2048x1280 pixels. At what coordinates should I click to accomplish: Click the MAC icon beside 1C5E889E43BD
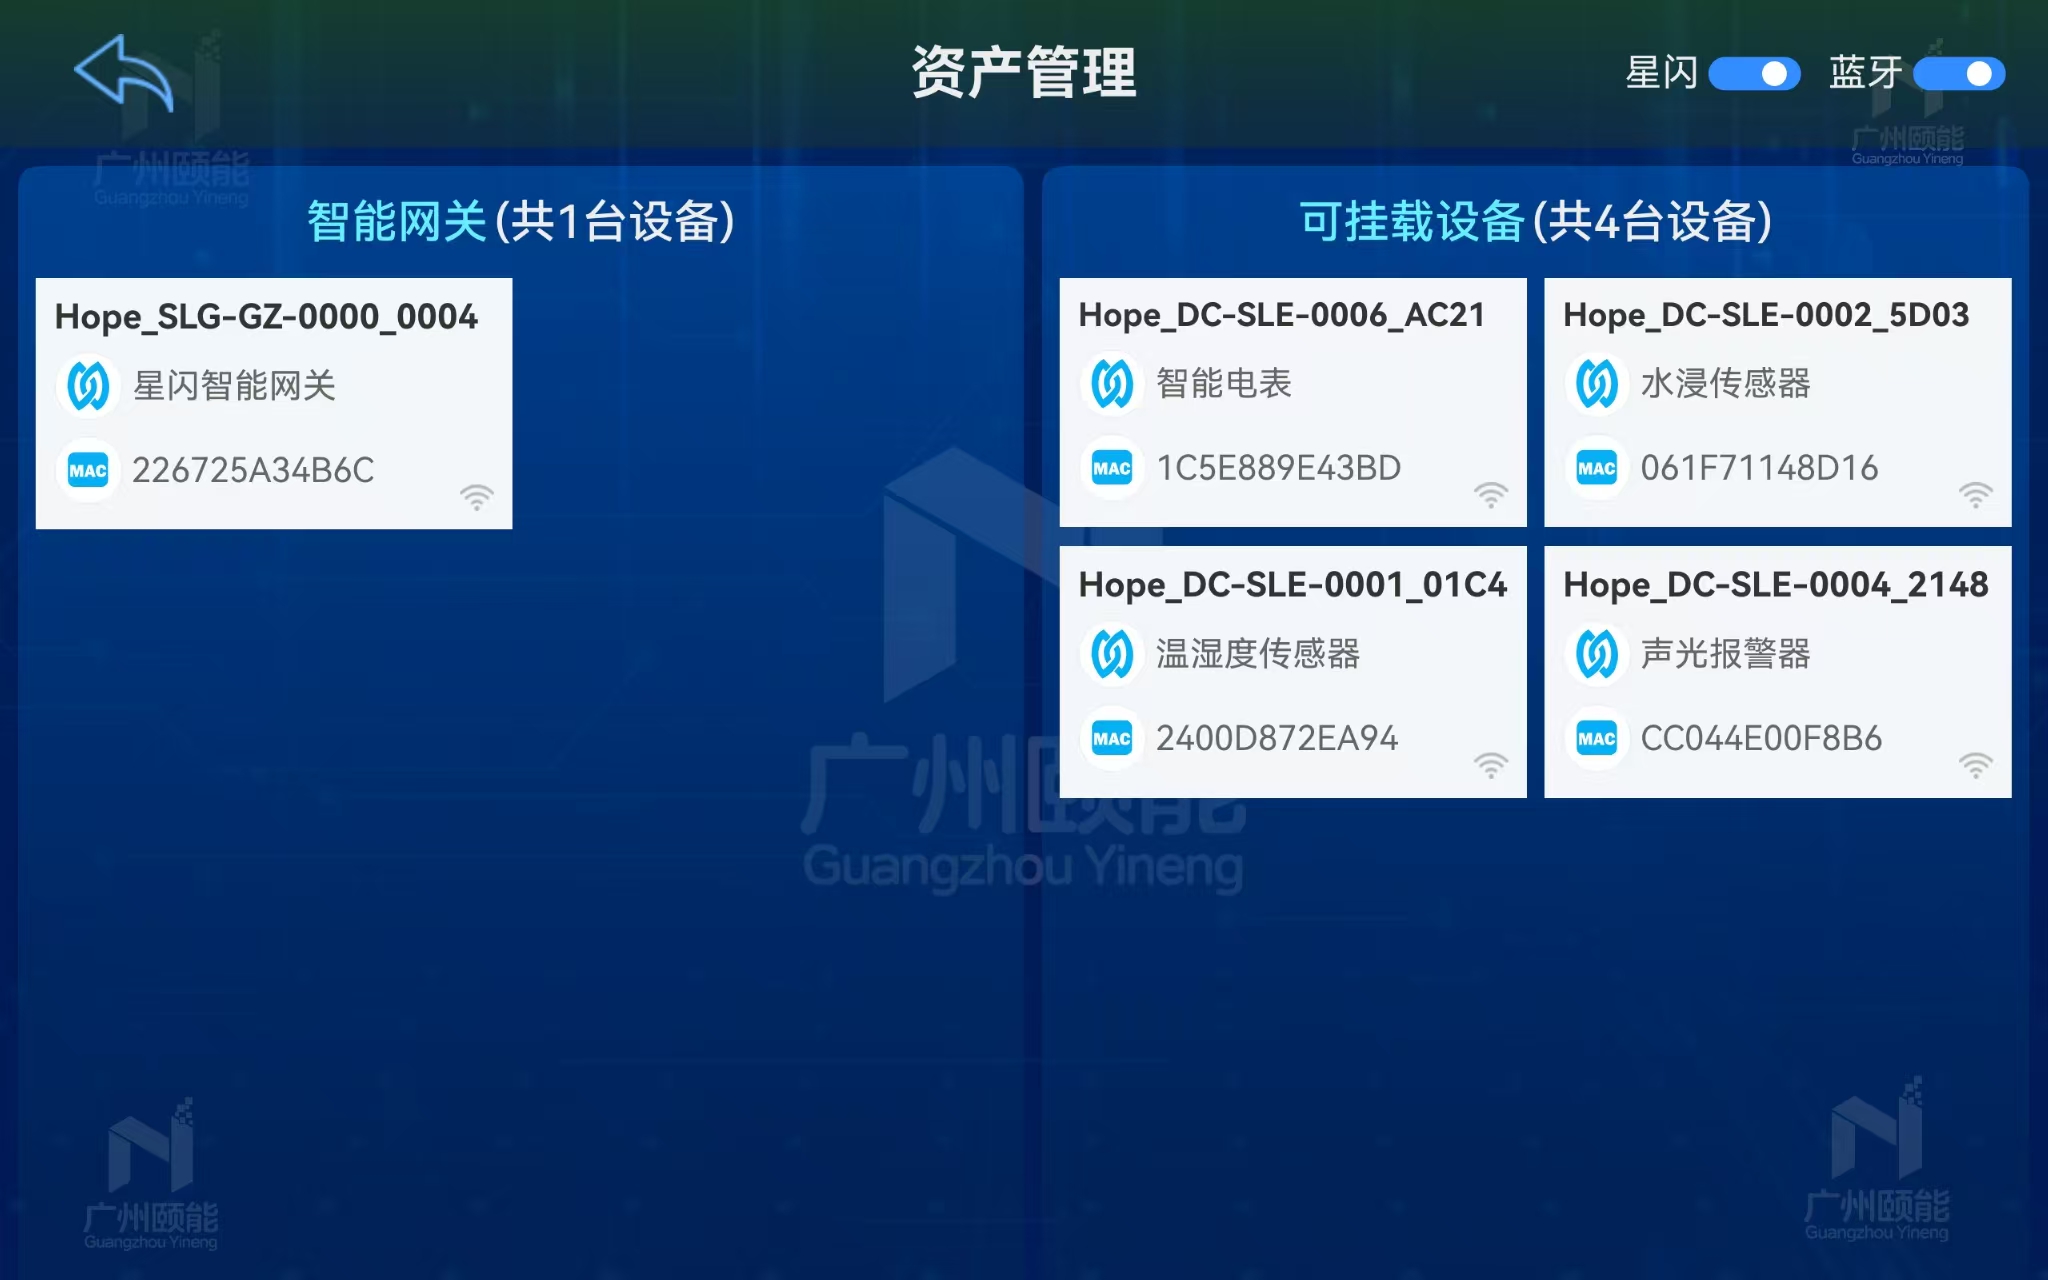(1112, 468)
